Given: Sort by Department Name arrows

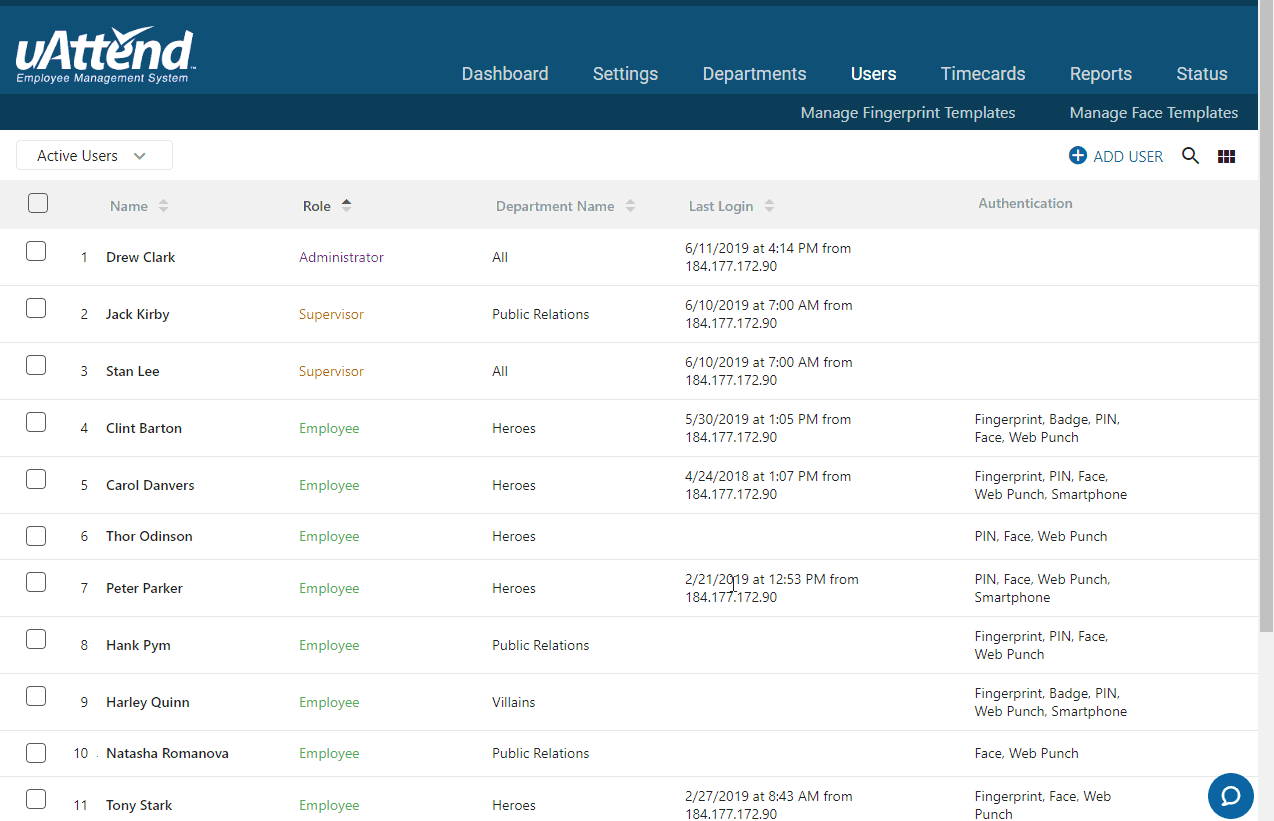Looking at the screenshot, I should (x=630, y=206).
